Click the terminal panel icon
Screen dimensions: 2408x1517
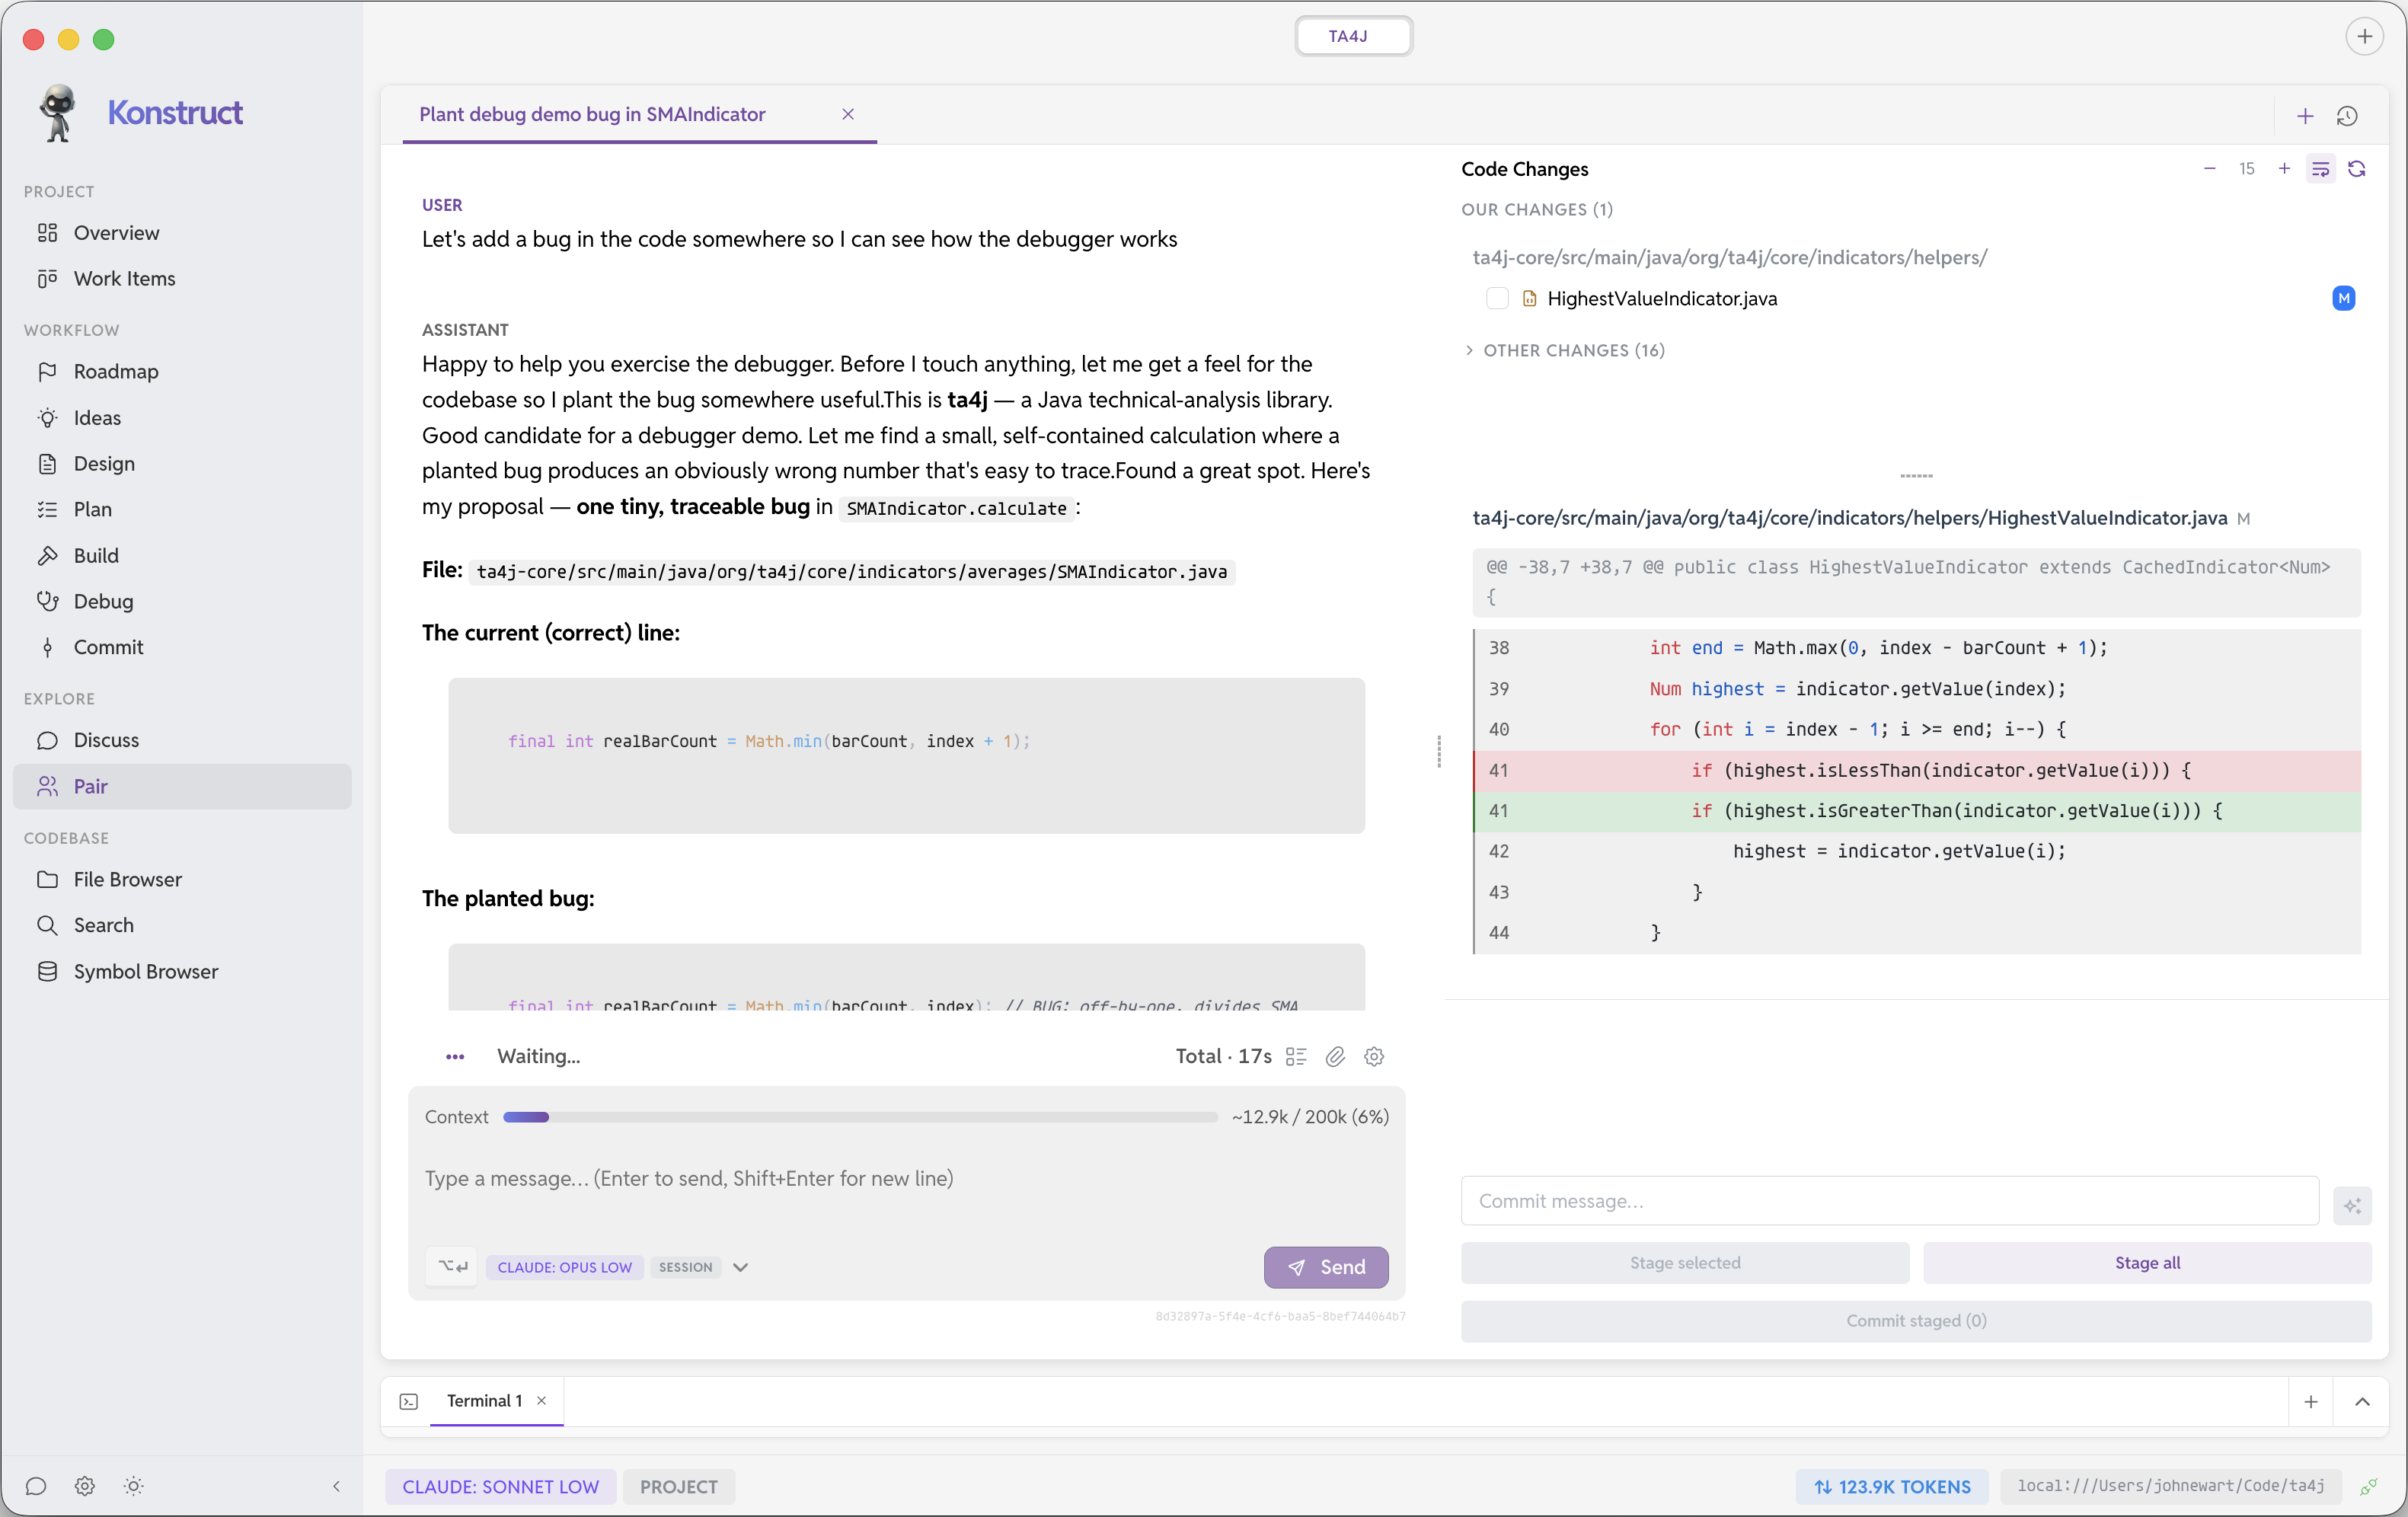coord(409,1401)
